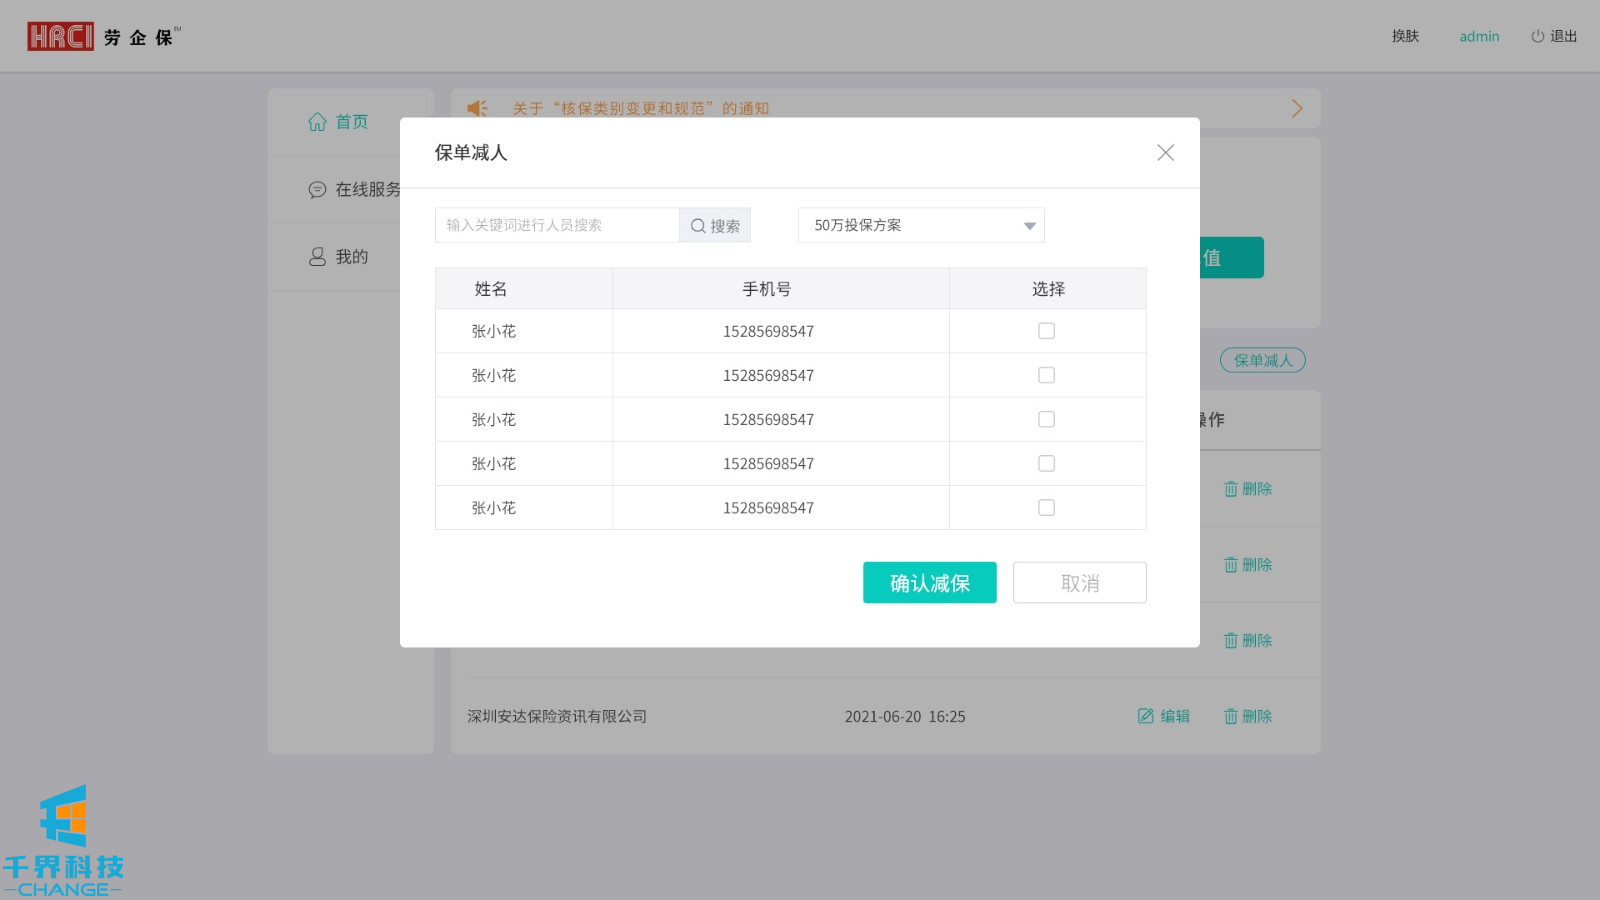The image size is (1600, 900).
Task: Expand the notification with right chevron
Action: [x=1297, y=108]
